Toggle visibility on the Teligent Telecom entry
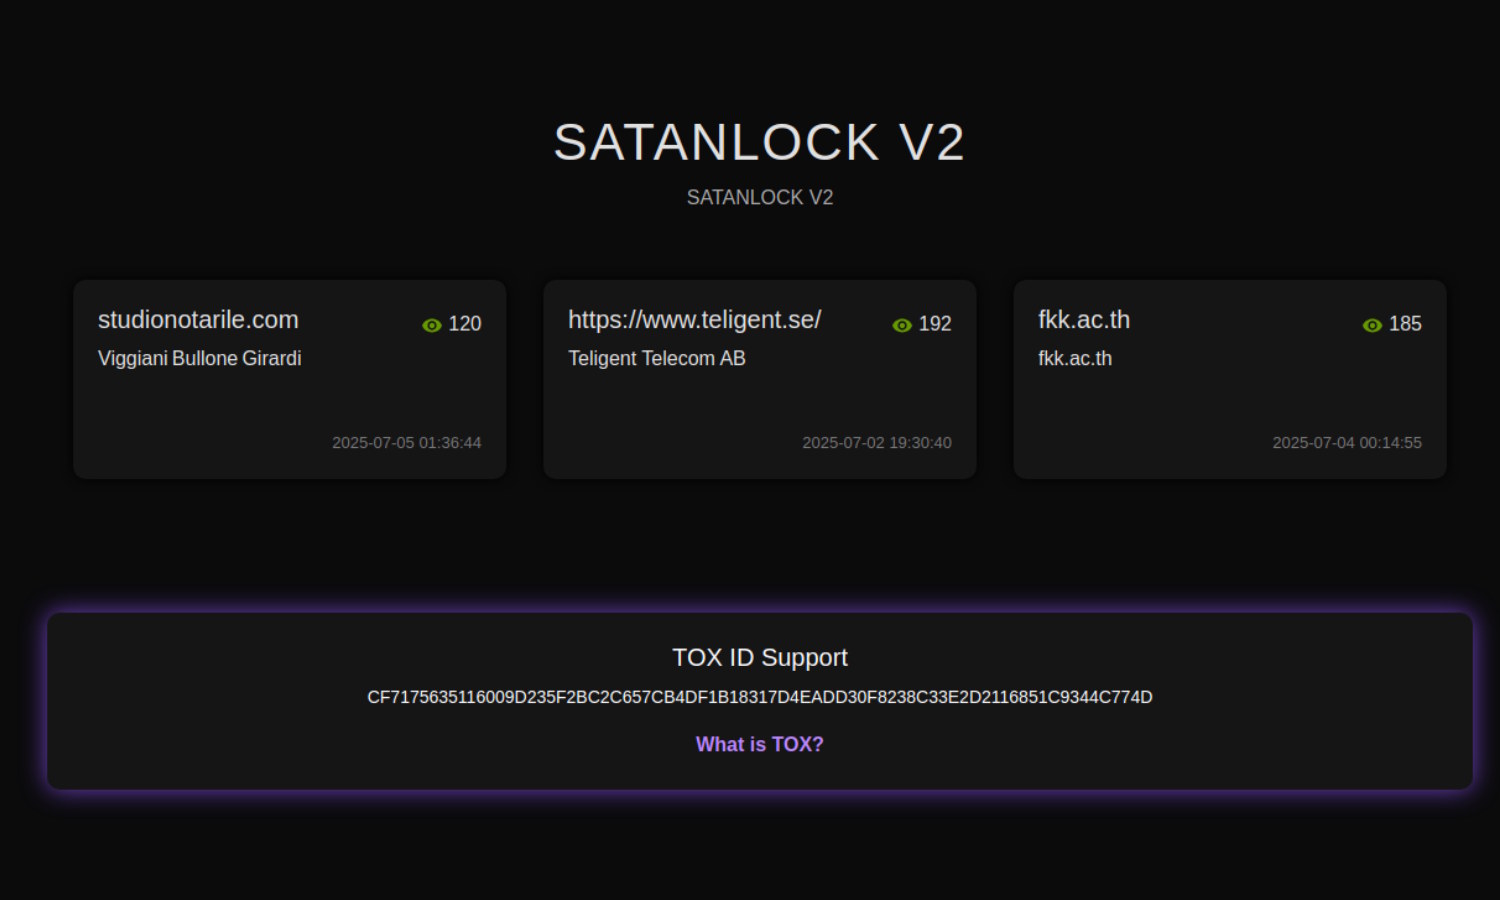 901,324
